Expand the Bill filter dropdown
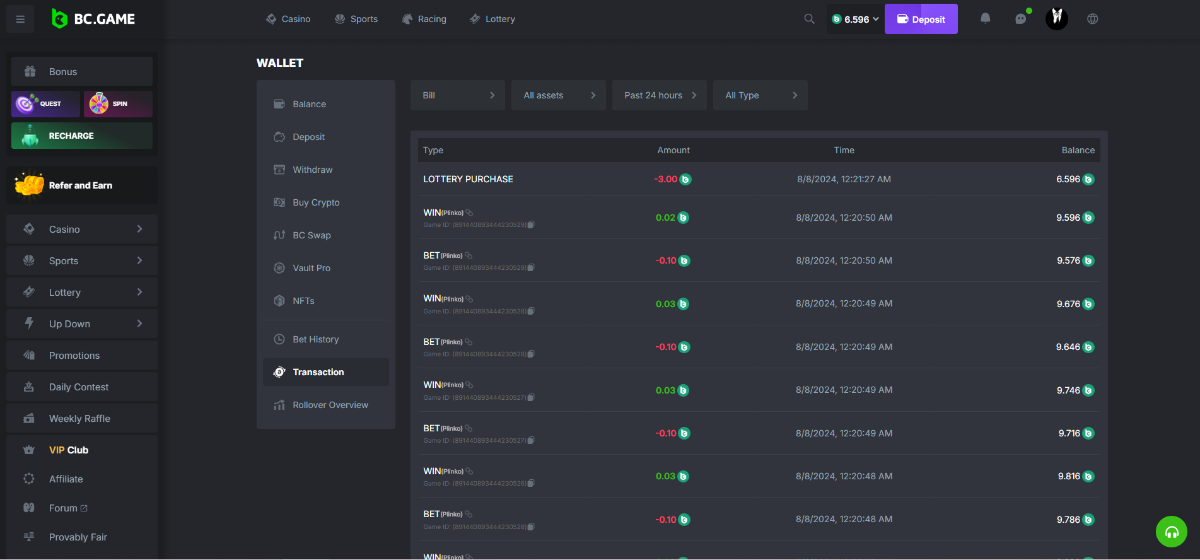The height and width of the screenshot is (560, 1200). pos(457,95)
